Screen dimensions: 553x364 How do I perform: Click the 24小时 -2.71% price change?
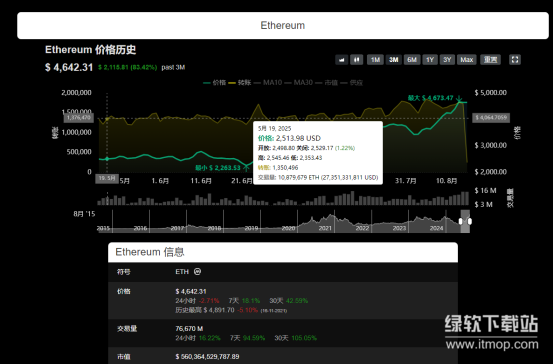tap(197, 301)
